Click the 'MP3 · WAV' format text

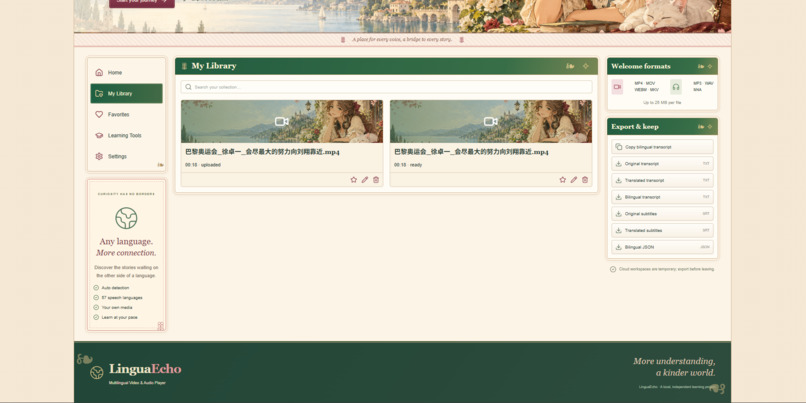coord(703,83)
